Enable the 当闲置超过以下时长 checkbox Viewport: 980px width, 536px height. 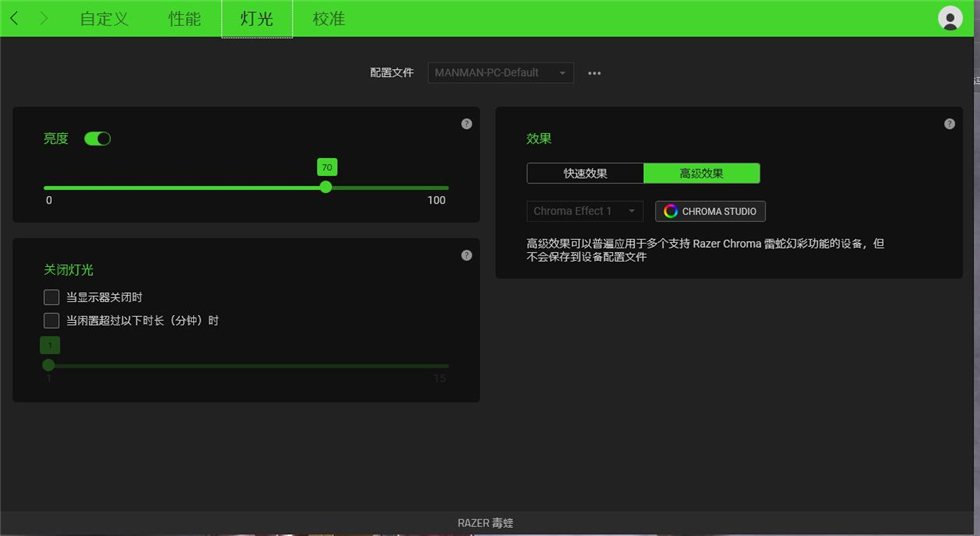click(51, 320)
